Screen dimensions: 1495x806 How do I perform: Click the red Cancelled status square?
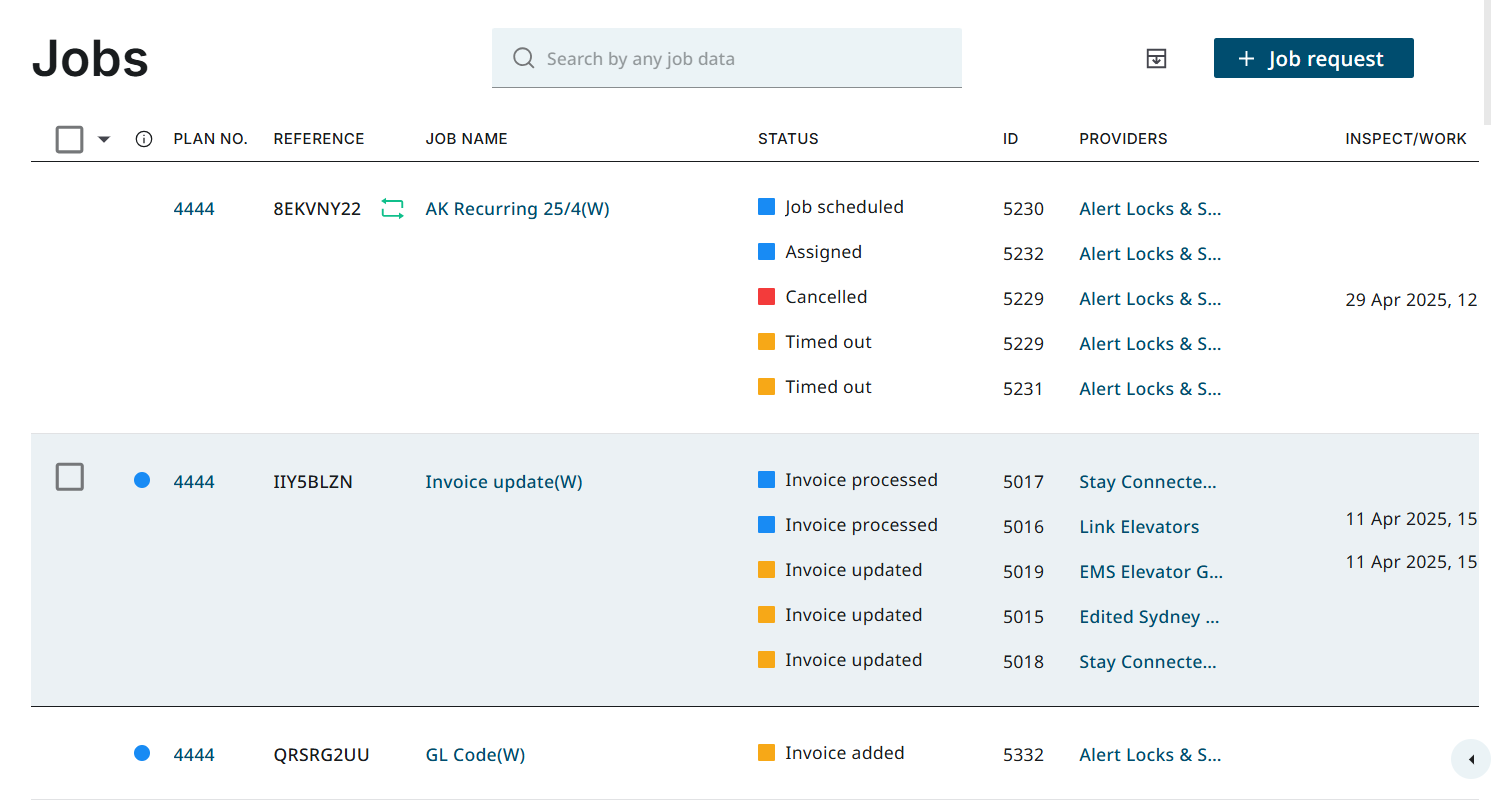[x=767, y=297]
